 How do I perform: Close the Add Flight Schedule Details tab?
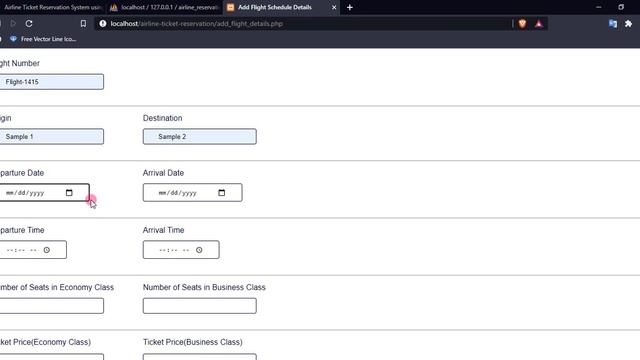coord(334,7)
